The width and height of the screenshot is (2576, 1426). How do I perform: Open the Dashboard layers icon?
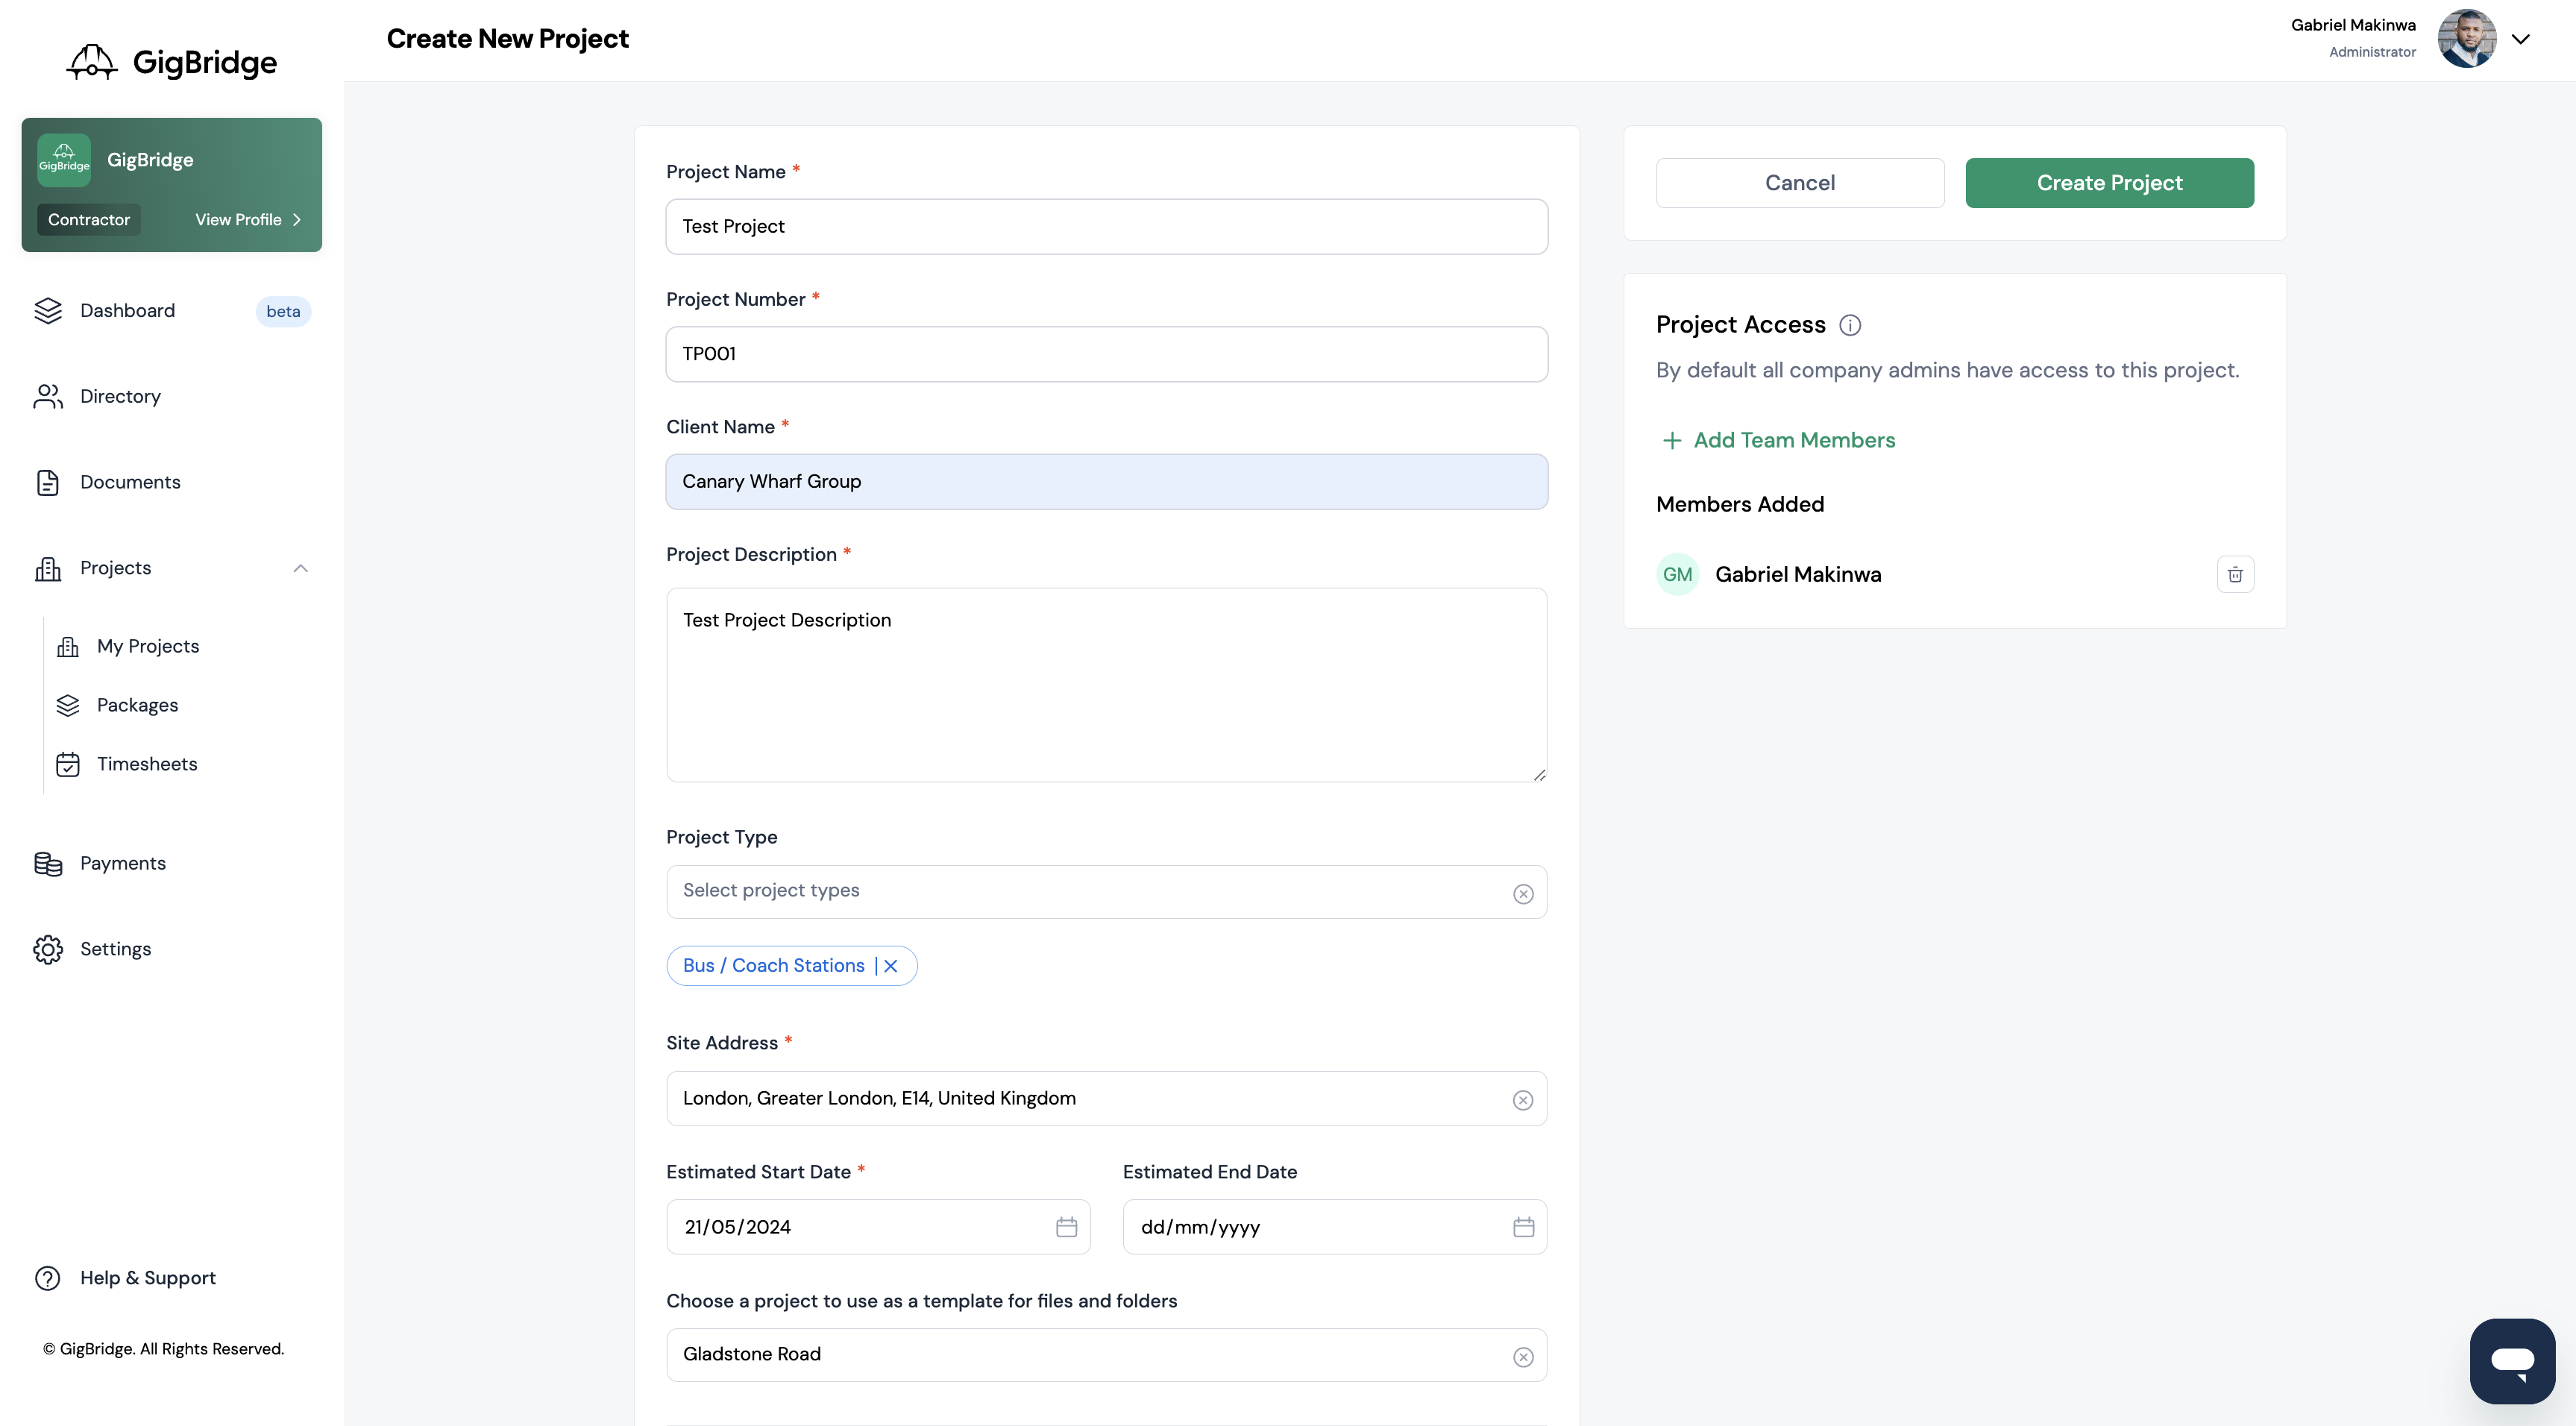coord(48,311)
